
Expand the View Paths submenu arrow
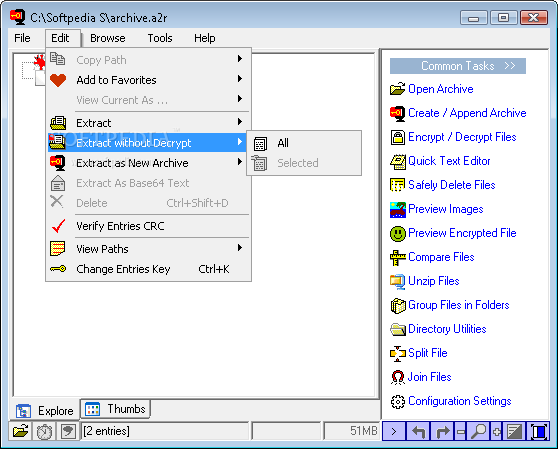(240, 247)
